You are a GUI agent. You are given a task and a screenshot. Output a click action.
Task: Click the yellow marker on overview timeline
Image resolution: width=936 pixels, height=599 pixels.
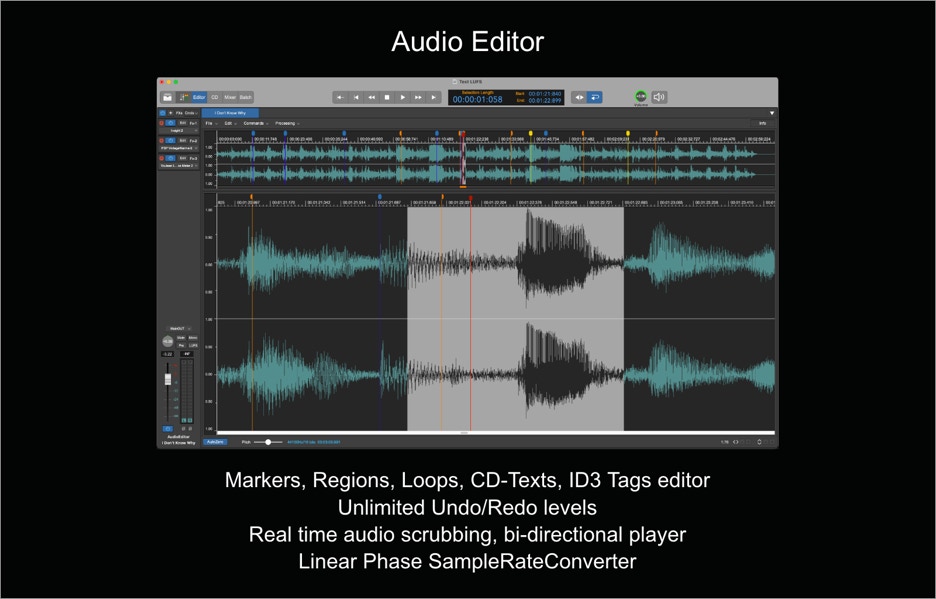pos(531,133)
